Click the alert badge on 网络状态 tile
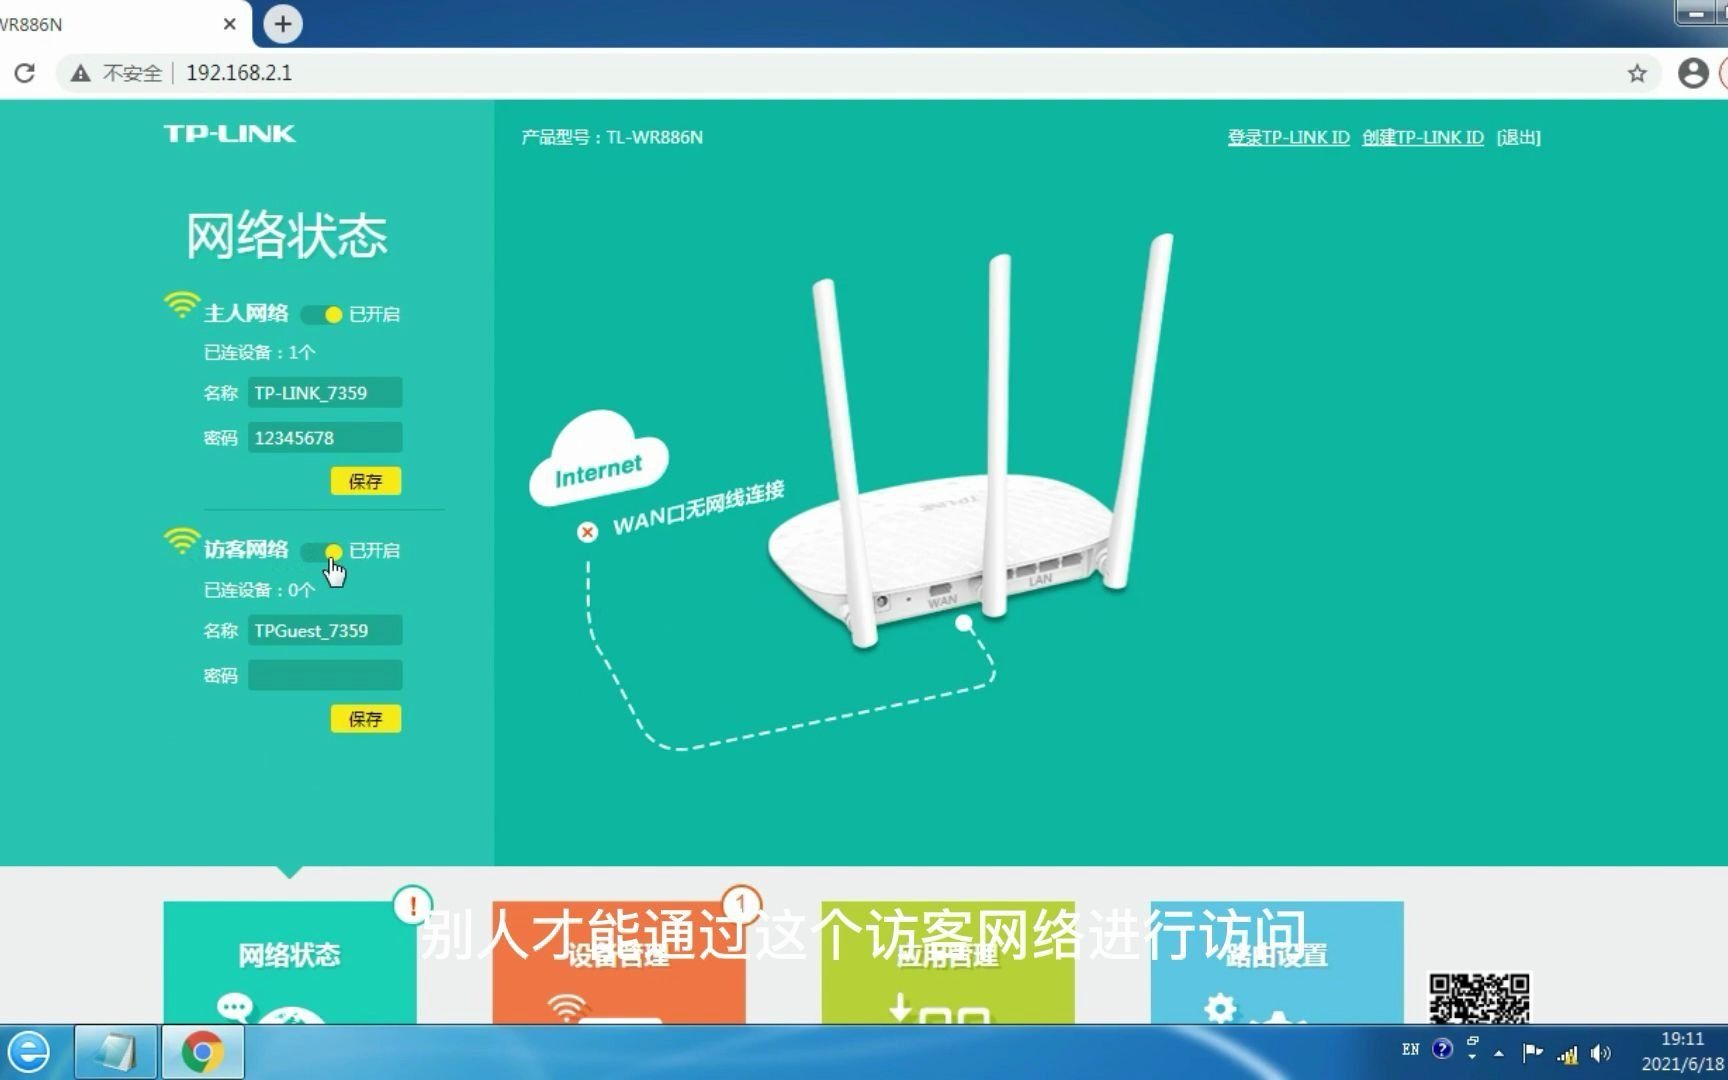The image size is (1728, 1080). [412, 906]
